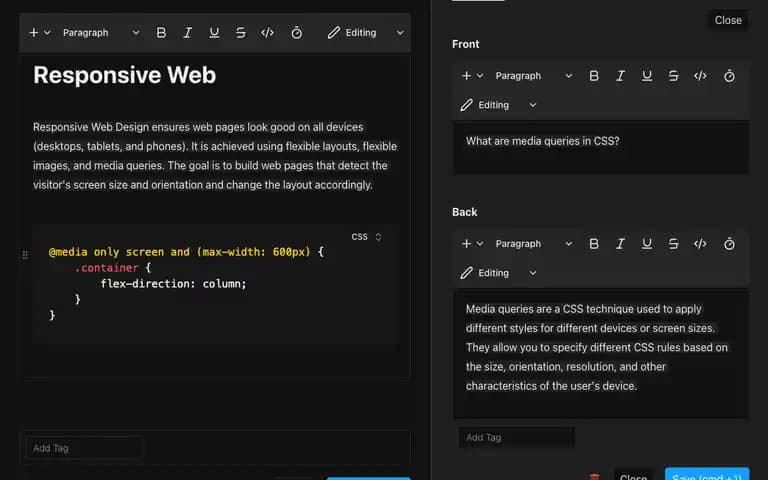Toggle italic in the Back editor toolbar
The image size is (768, 480).
coord(621,244)
